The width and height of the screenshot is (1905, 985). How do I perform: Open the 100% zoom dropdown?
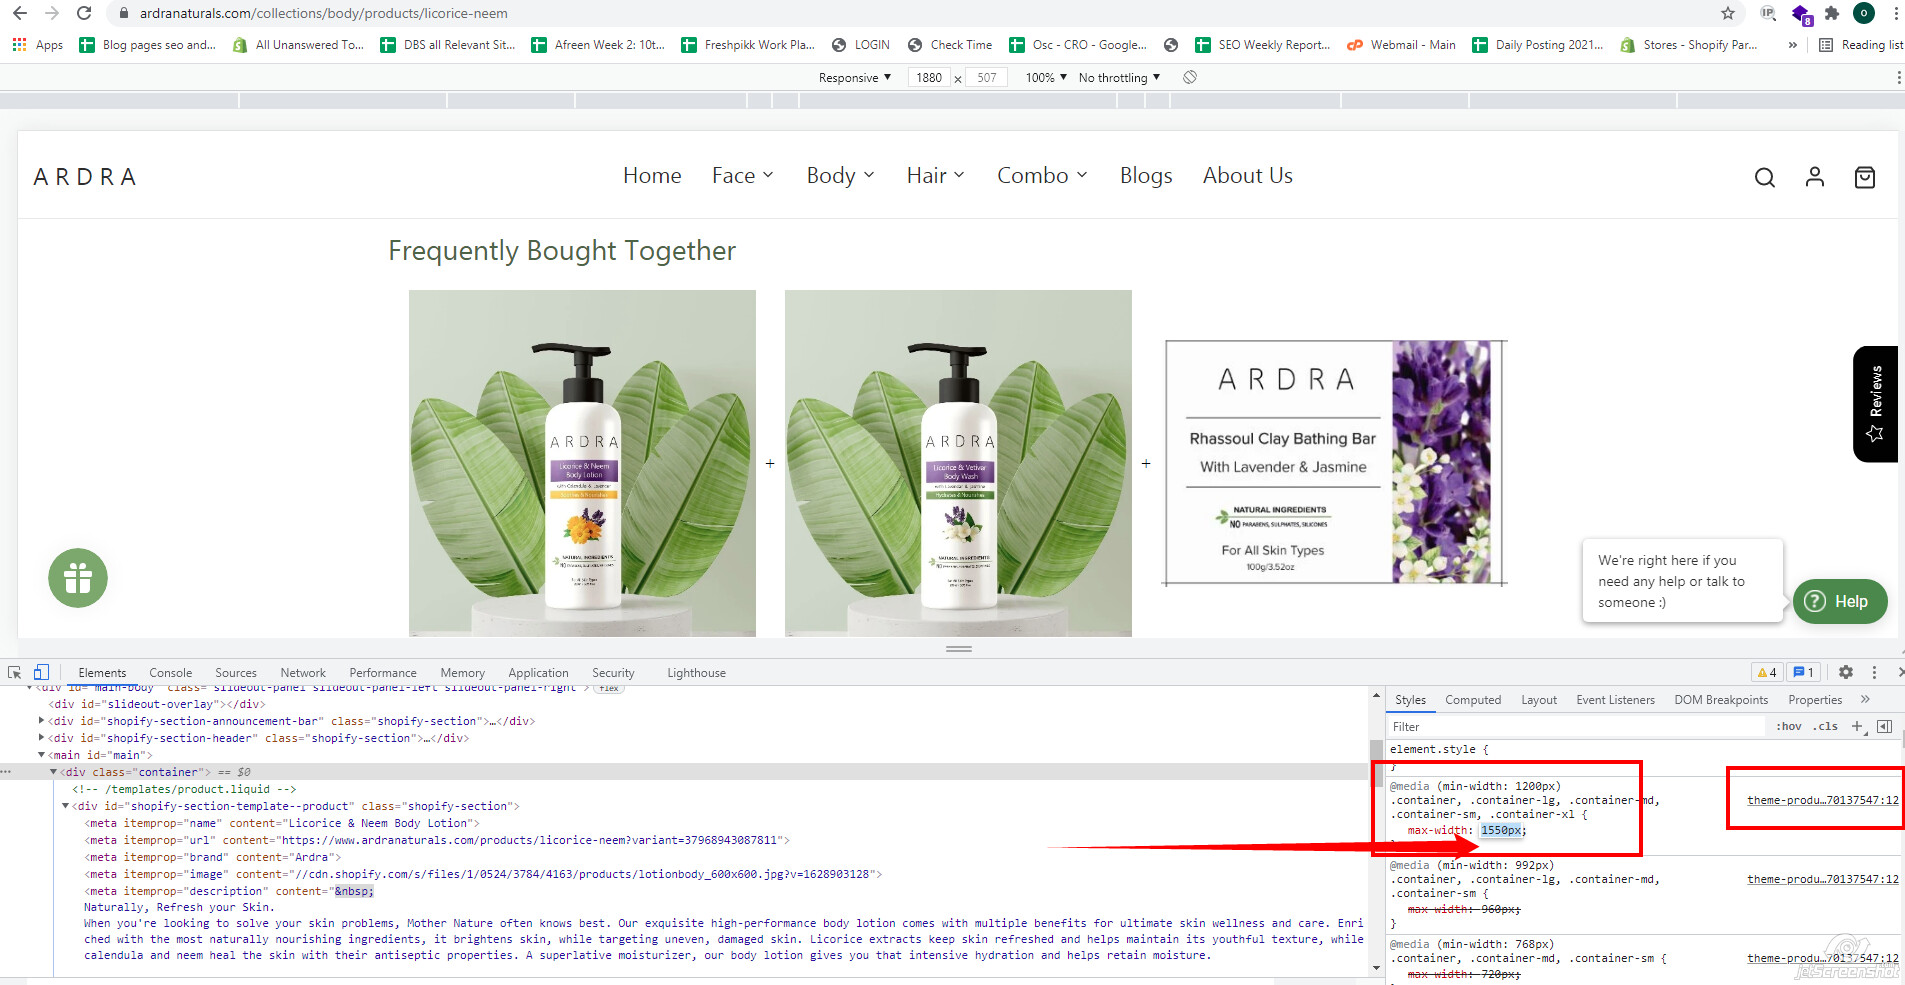click(1046, 77)
